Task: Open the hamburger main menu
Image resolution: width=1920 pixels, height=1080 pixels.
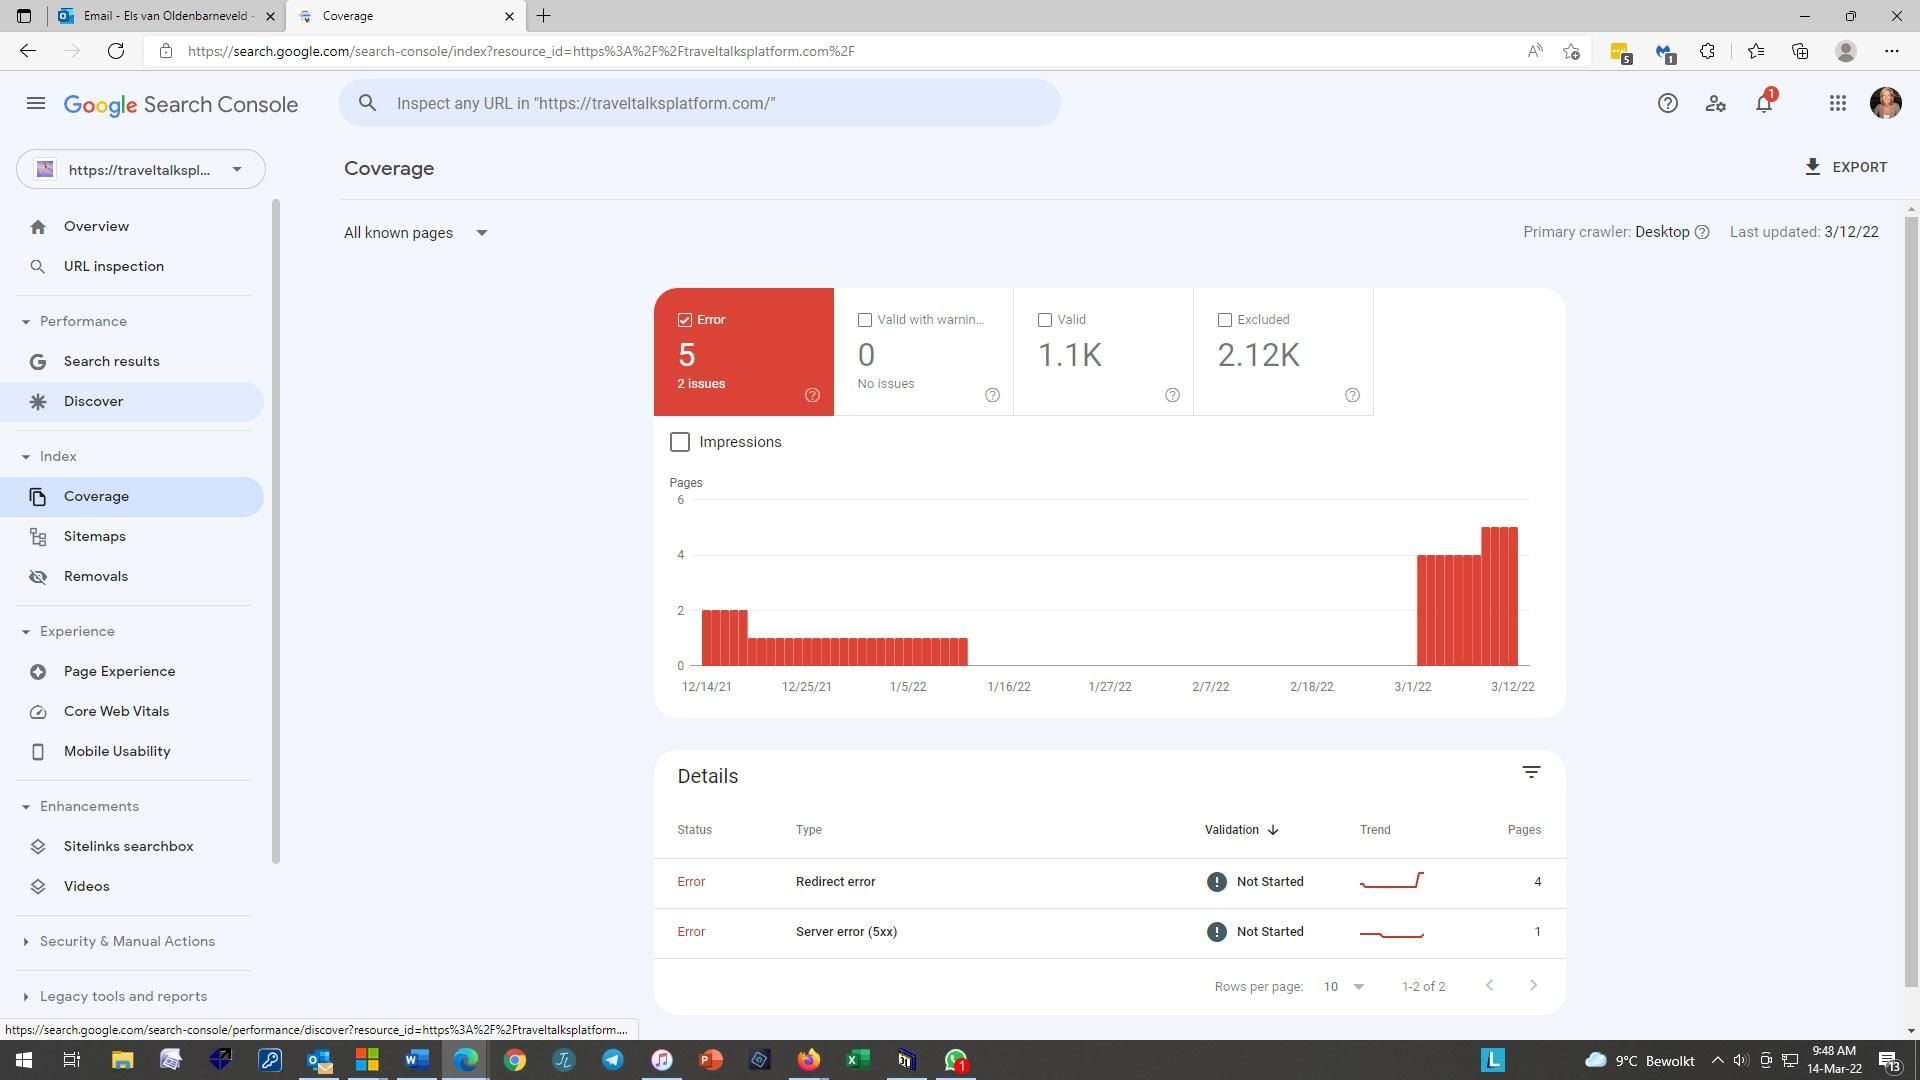Action: pos(36,103)
